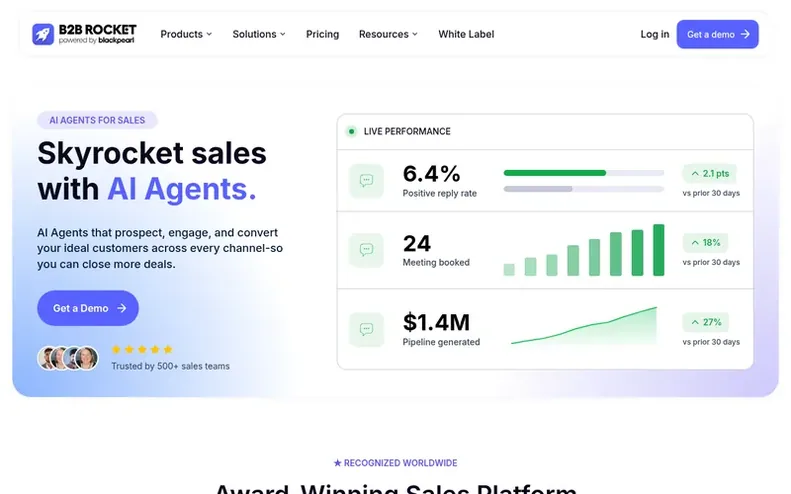
Task: Expand the Solutions dropdown menu
Action: pyautogui.click(x=259, y=34)
